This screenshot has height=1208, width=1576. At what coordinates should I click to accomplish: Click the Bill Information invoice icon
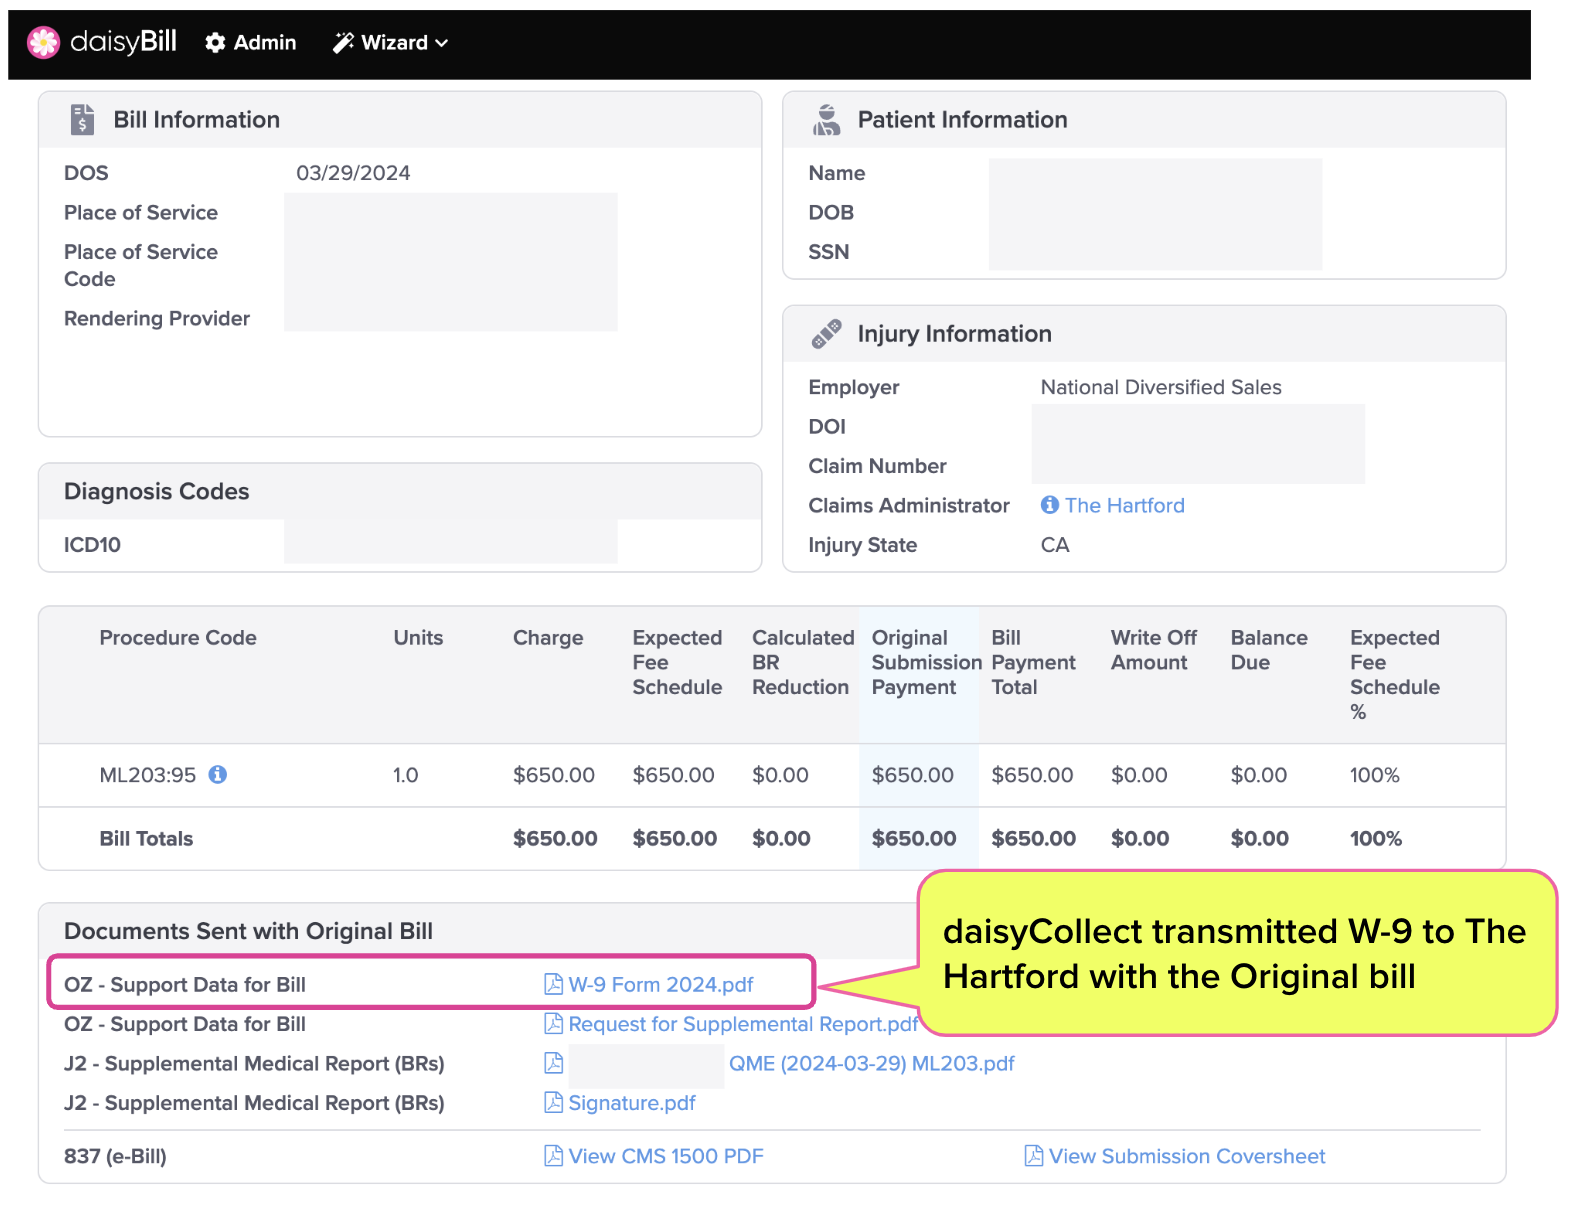click(83, 119)
